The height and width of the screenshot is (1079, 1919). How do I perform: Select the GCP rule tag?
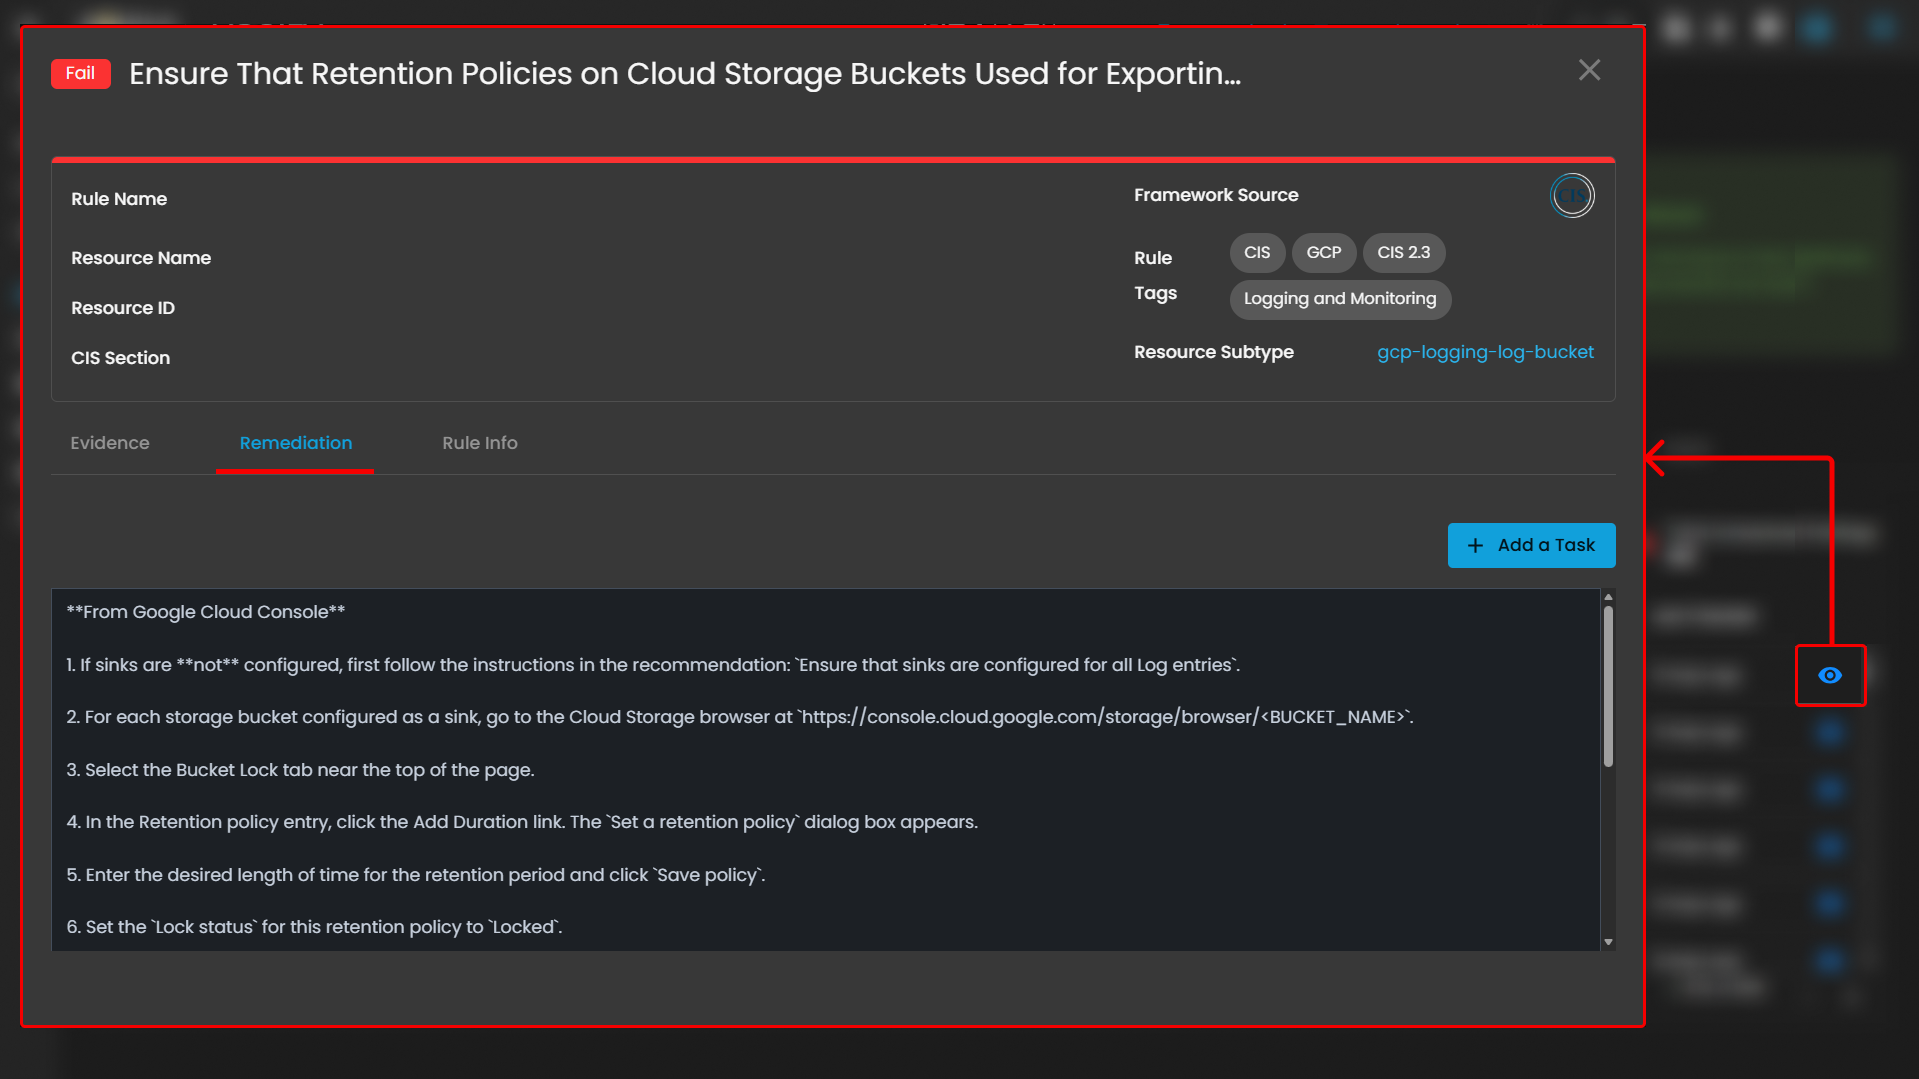click(1323, 253)
